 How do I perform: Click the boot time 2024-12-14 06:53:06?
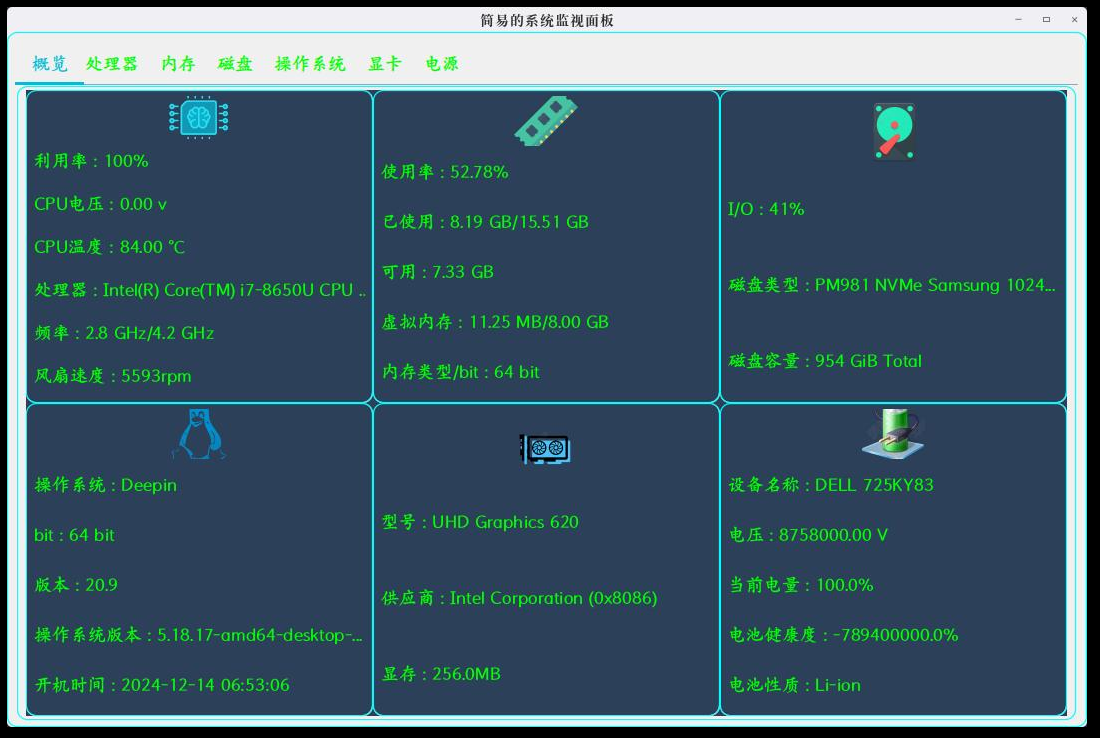pyautogui.click(x=205, y=685)
